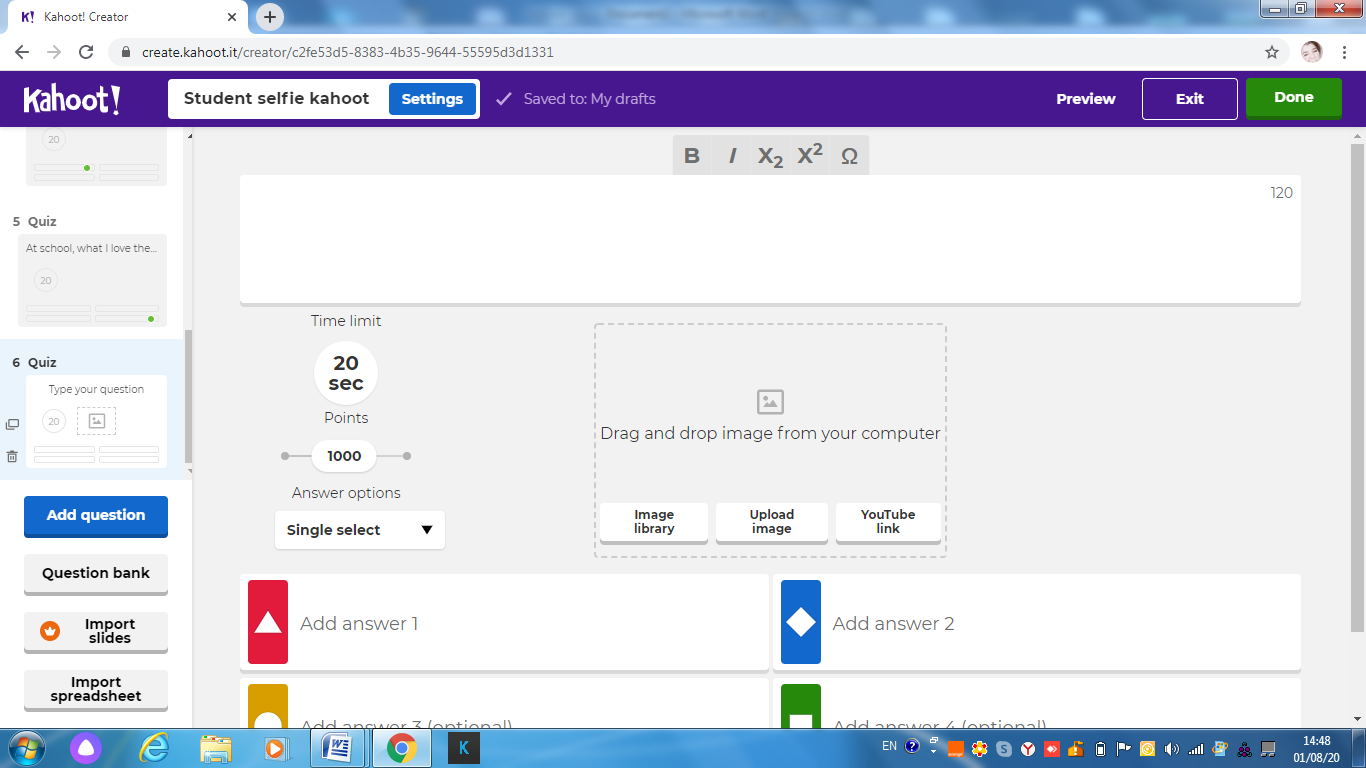Click the Add question button

[96, 516]
